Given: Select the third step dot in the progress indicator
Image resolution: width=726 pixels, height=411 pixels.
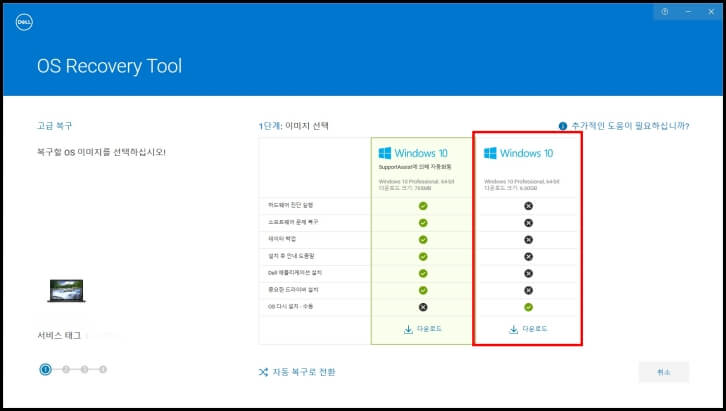Looking at the screenshot, I should [85, 369].
